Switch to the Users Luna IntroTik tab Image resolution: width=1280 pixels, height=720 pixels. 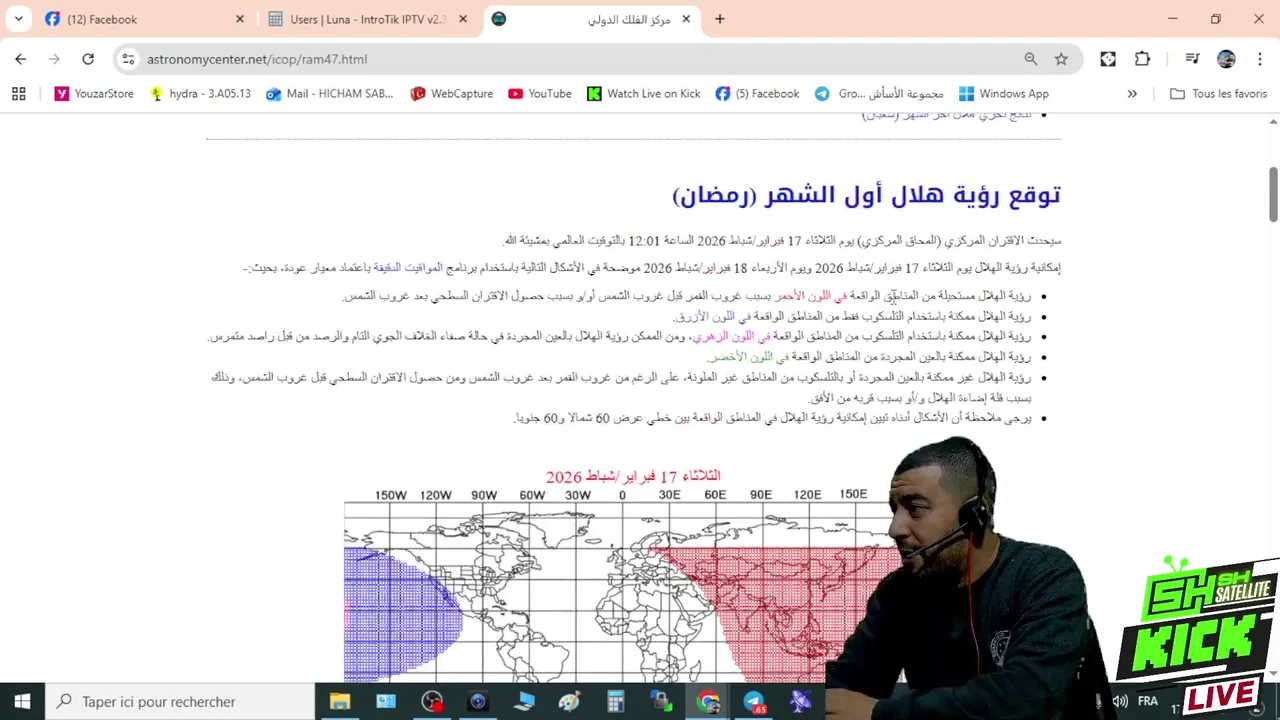(x=368, y=19)
